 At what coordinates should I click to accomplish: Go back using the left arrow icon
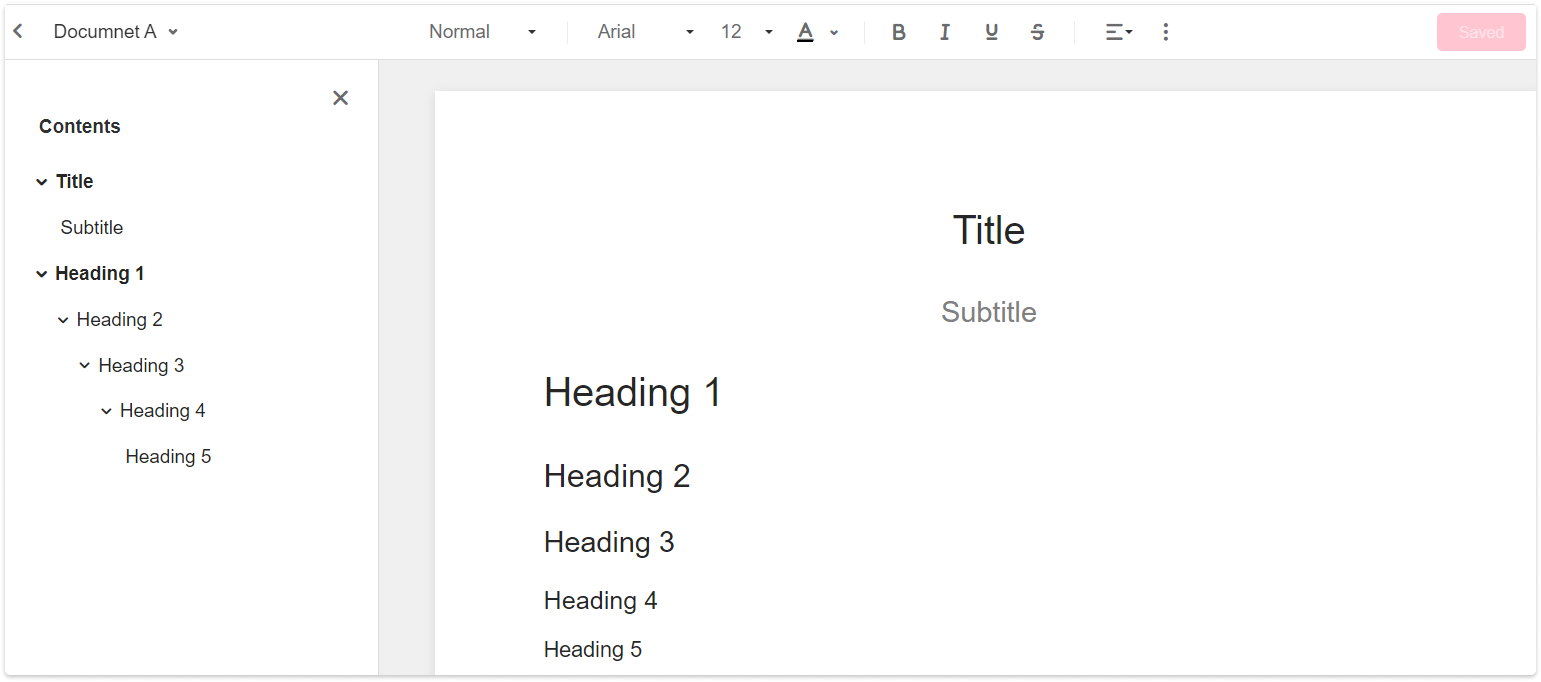(x=18, y=32)
